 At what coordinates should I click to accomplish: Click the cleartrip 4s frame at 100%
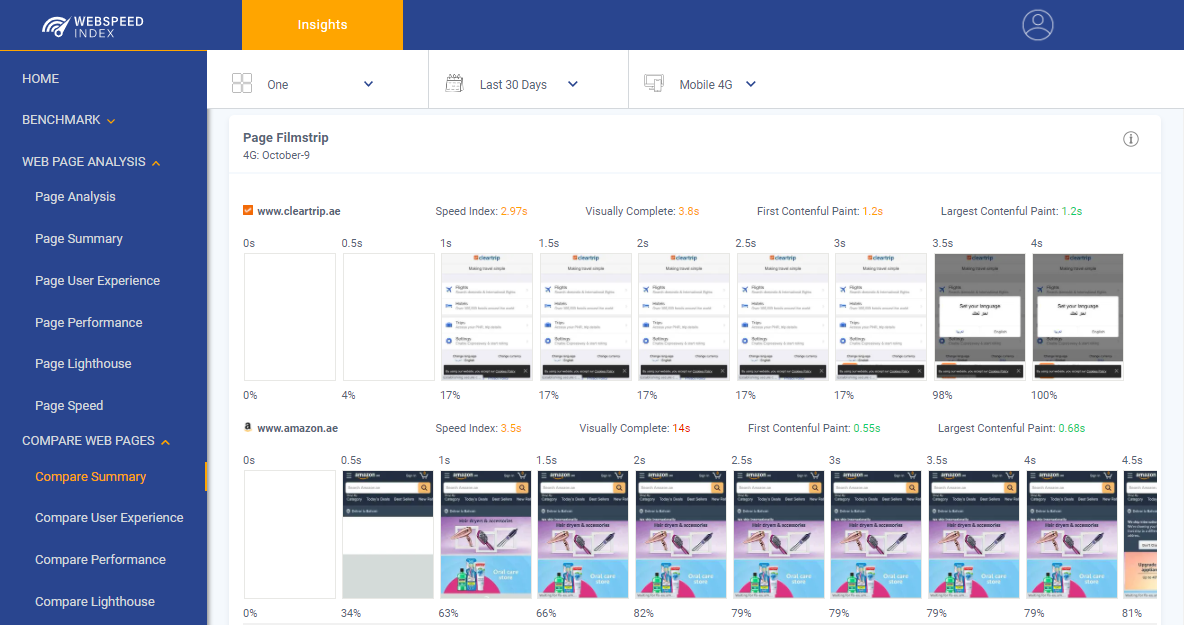tap(1078, 317)
